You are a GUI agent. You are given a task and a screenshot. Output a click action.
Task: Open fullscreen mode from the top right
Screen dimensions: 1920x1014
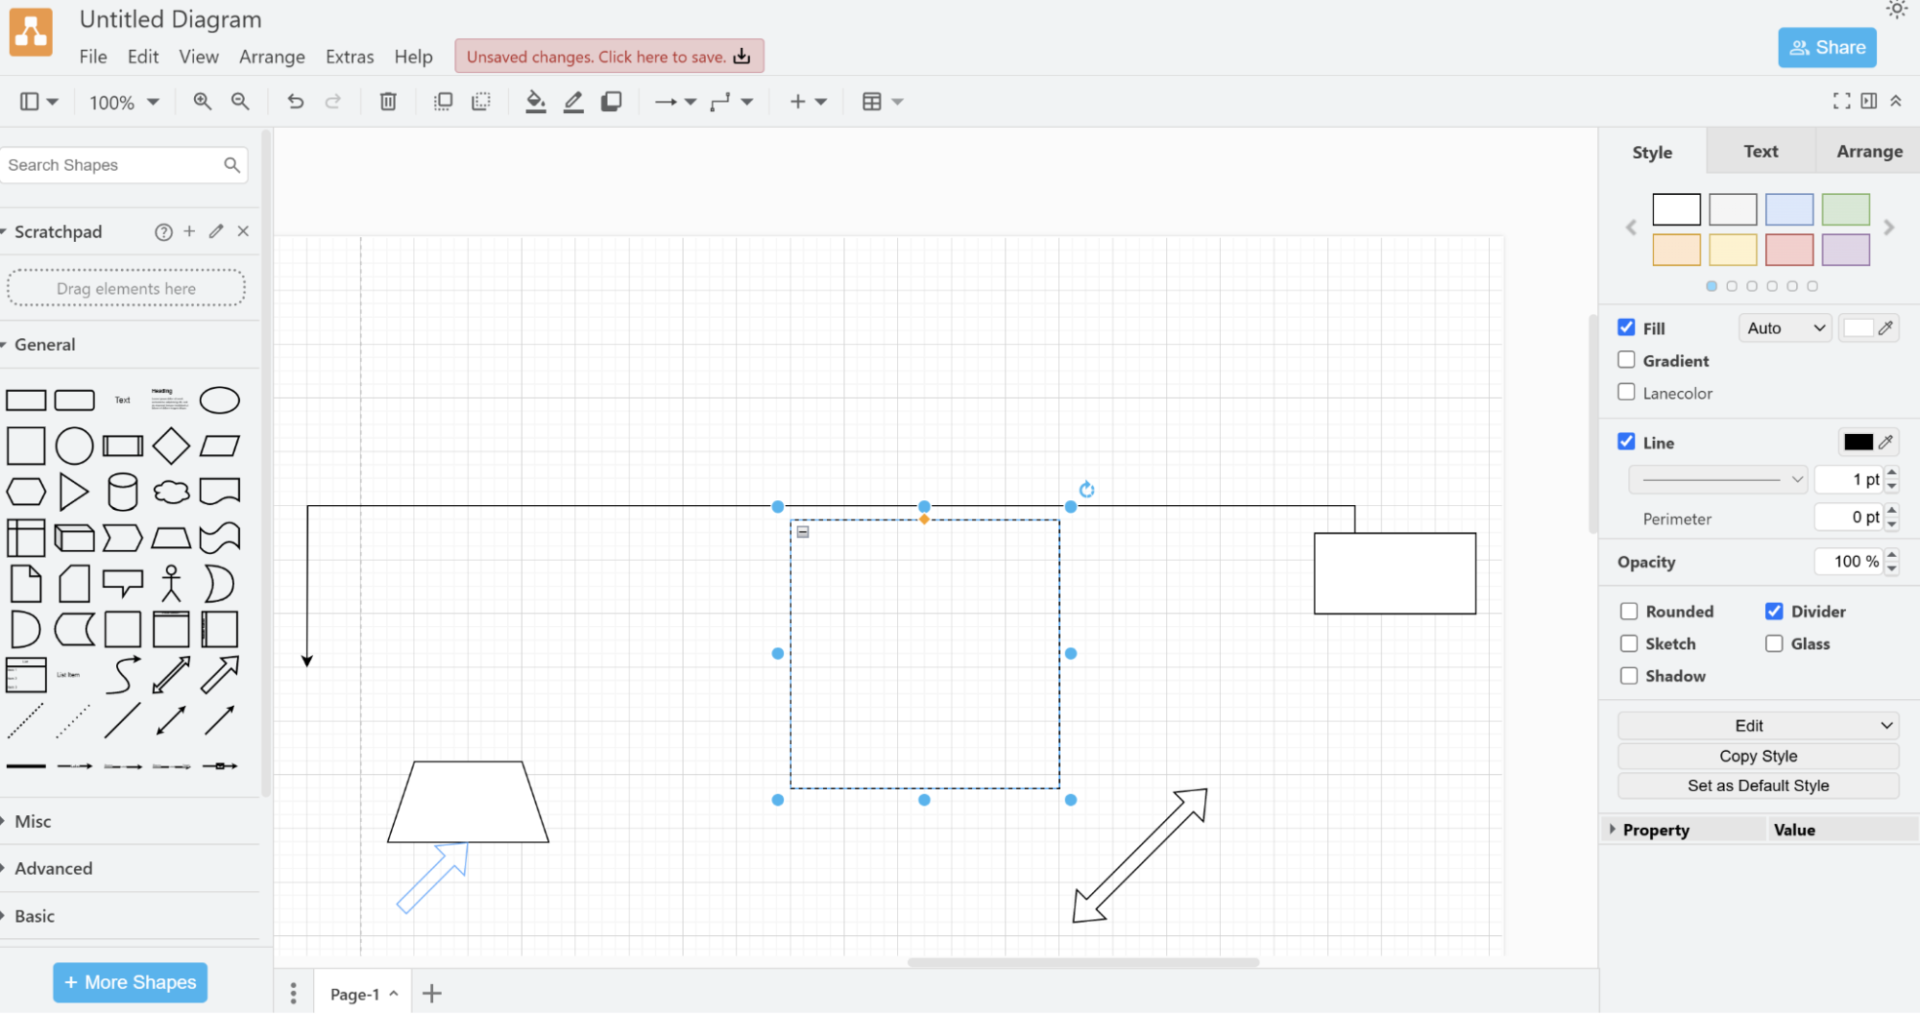click(1841, 100)
